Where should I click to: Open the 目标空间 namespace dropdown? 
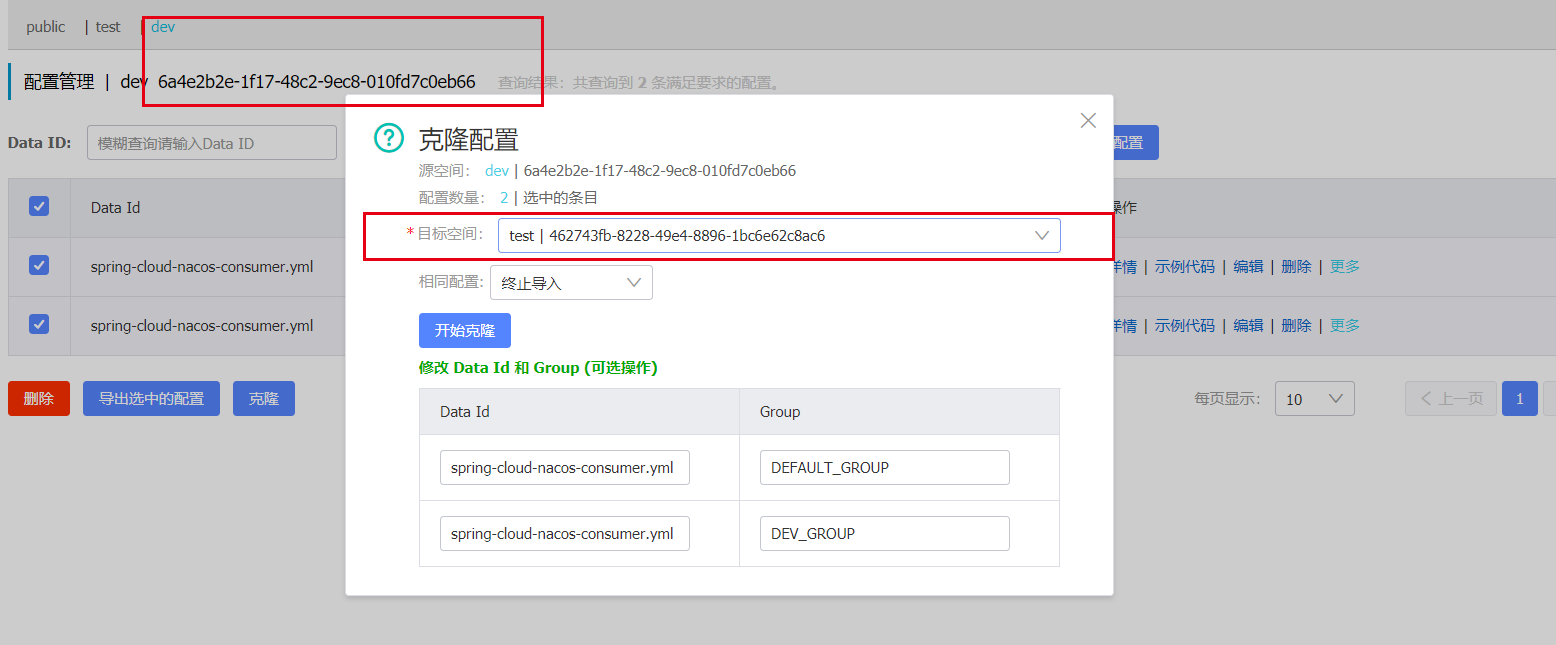(x=779, y=236)
